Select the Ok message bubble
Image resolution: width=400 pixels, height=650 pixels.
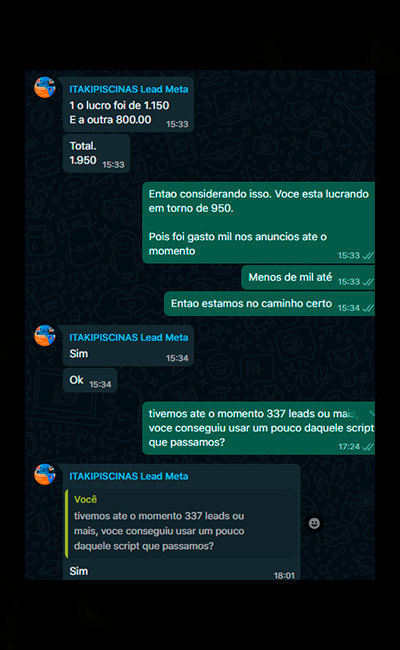tap(90, 380)
